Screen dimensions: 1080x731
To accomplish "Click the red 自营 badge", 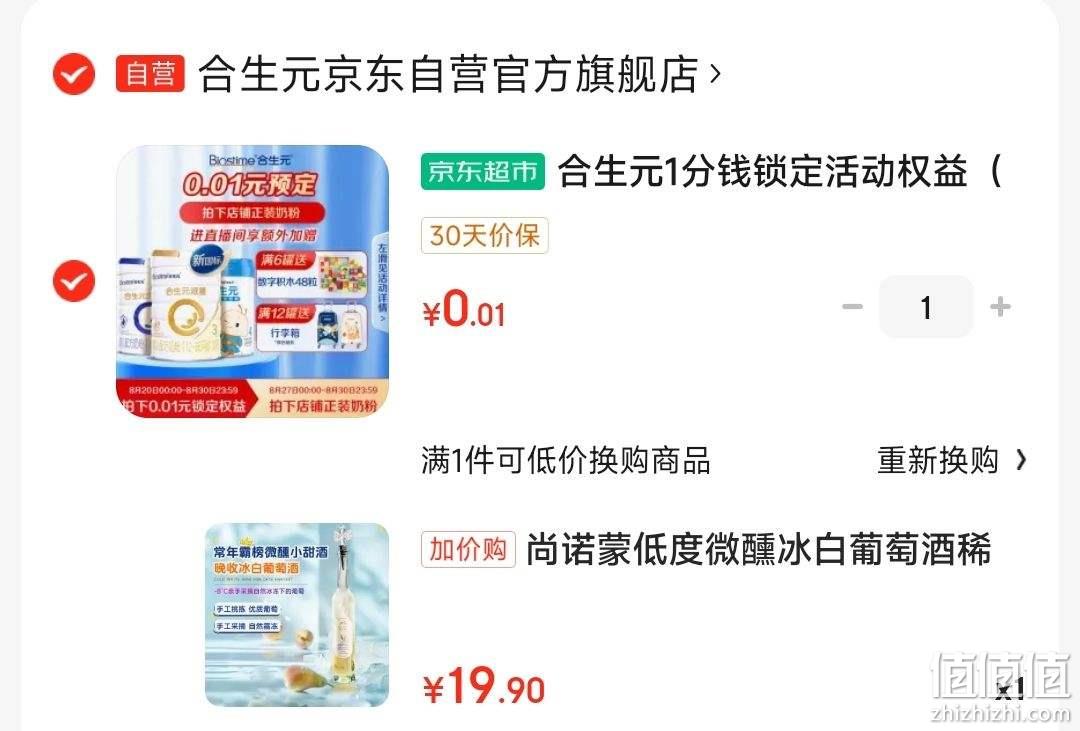I will (150, 74).
